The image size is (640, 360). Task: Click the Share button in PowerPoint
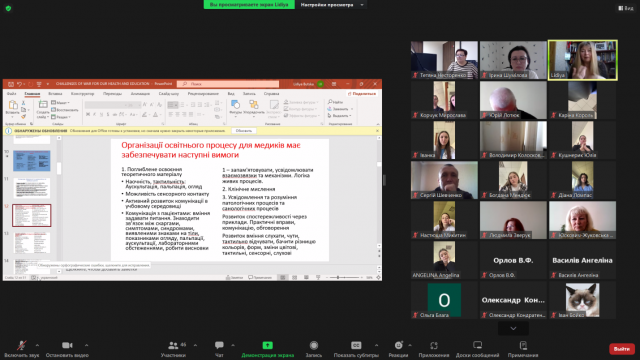click(x=362, y=94)
